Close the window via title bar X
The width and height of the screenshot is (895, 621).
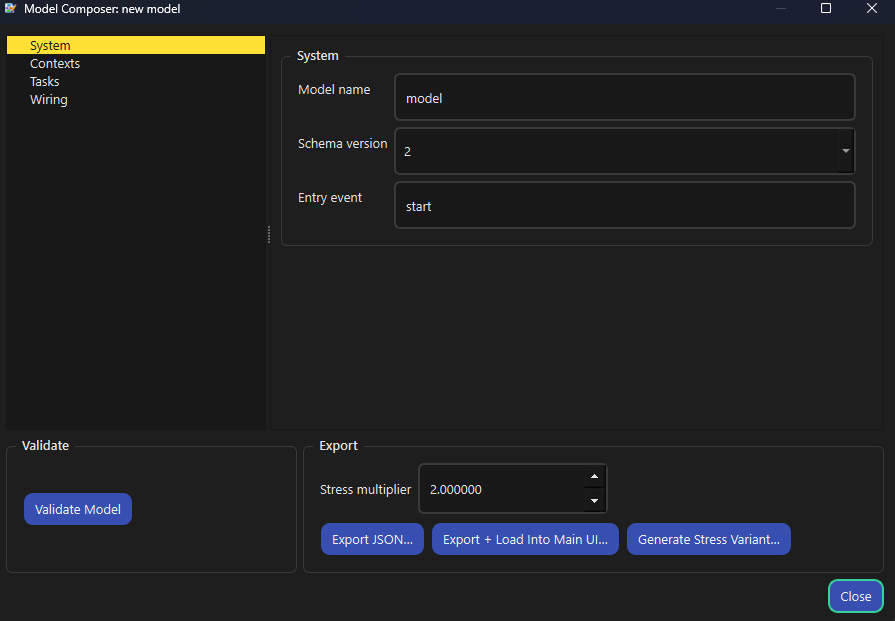(872, 8)
